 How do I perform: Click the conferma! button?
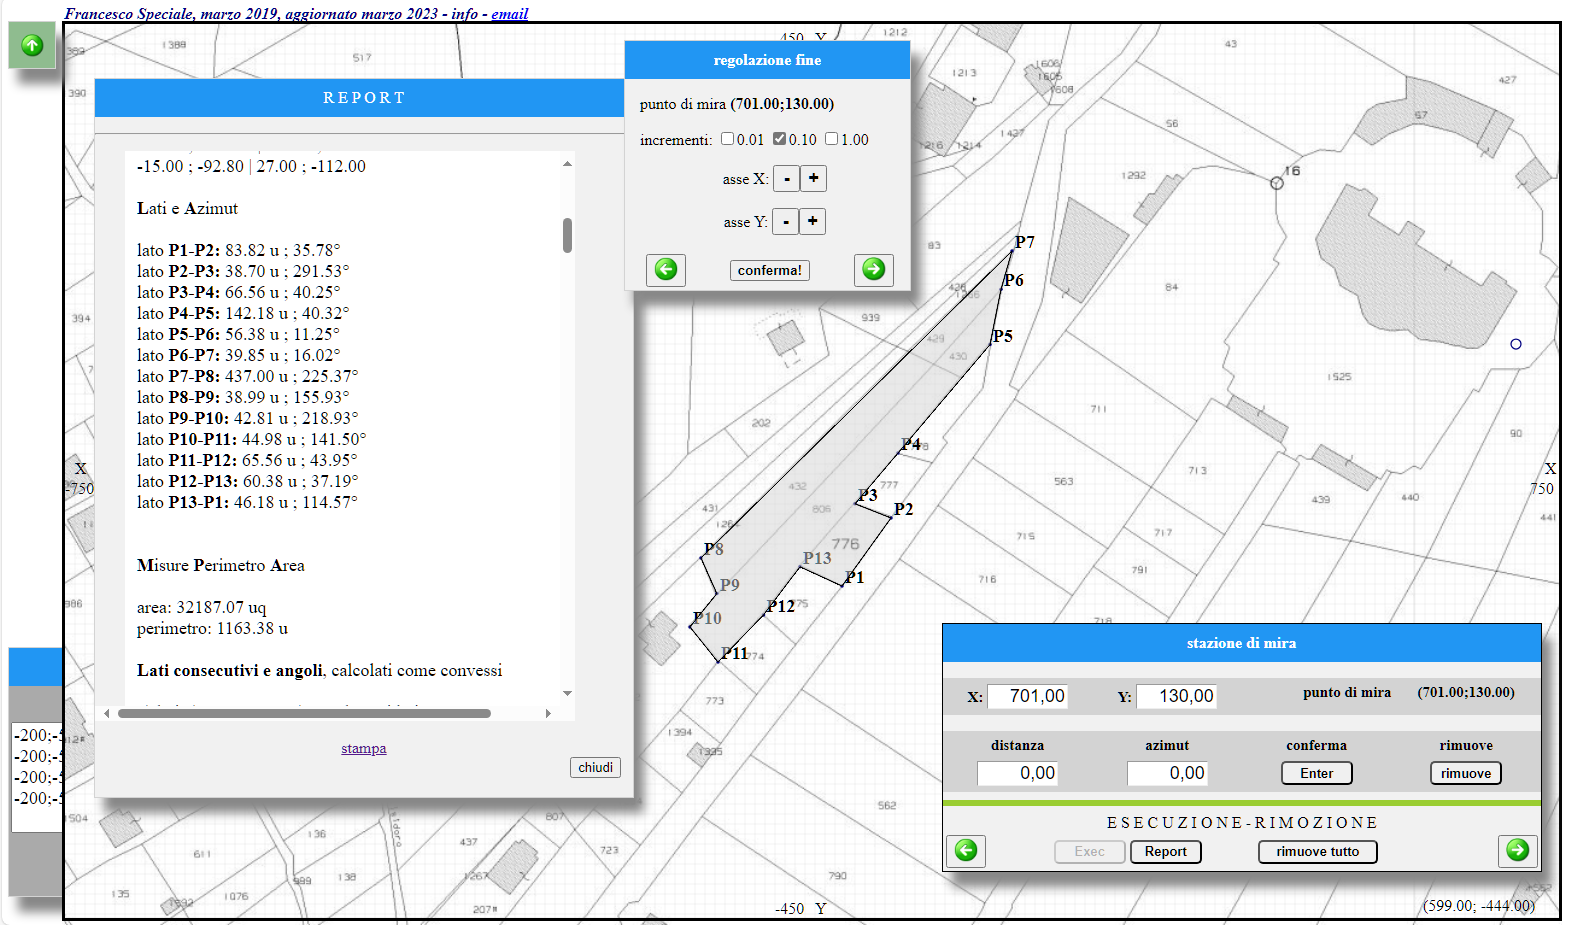click(x=769, y=270)
